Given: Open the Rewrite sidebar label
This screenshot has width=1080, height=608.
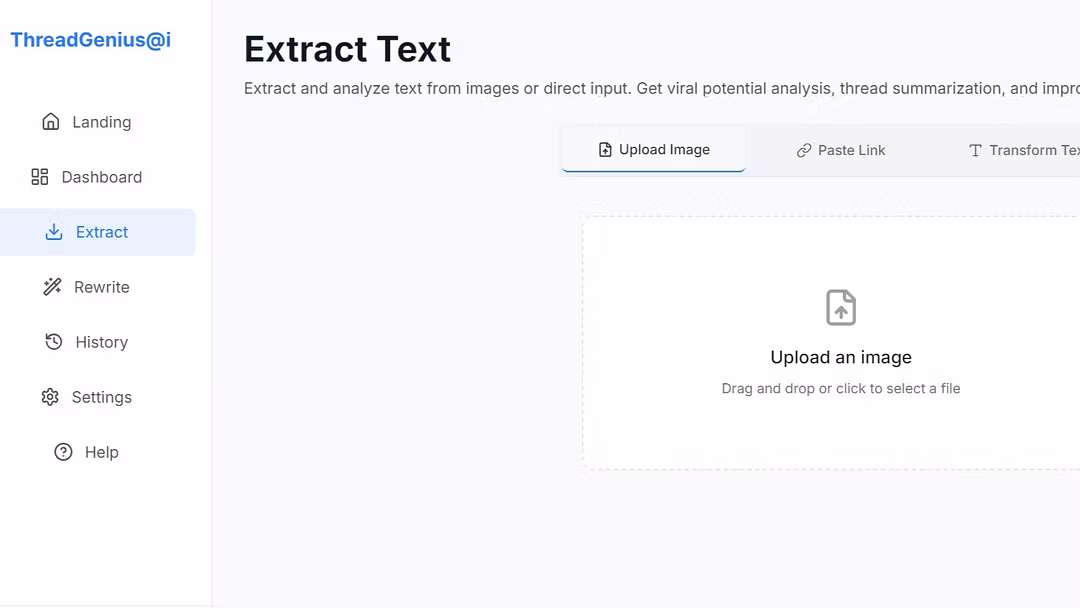Looking at the screenshot, I should 102,287.
